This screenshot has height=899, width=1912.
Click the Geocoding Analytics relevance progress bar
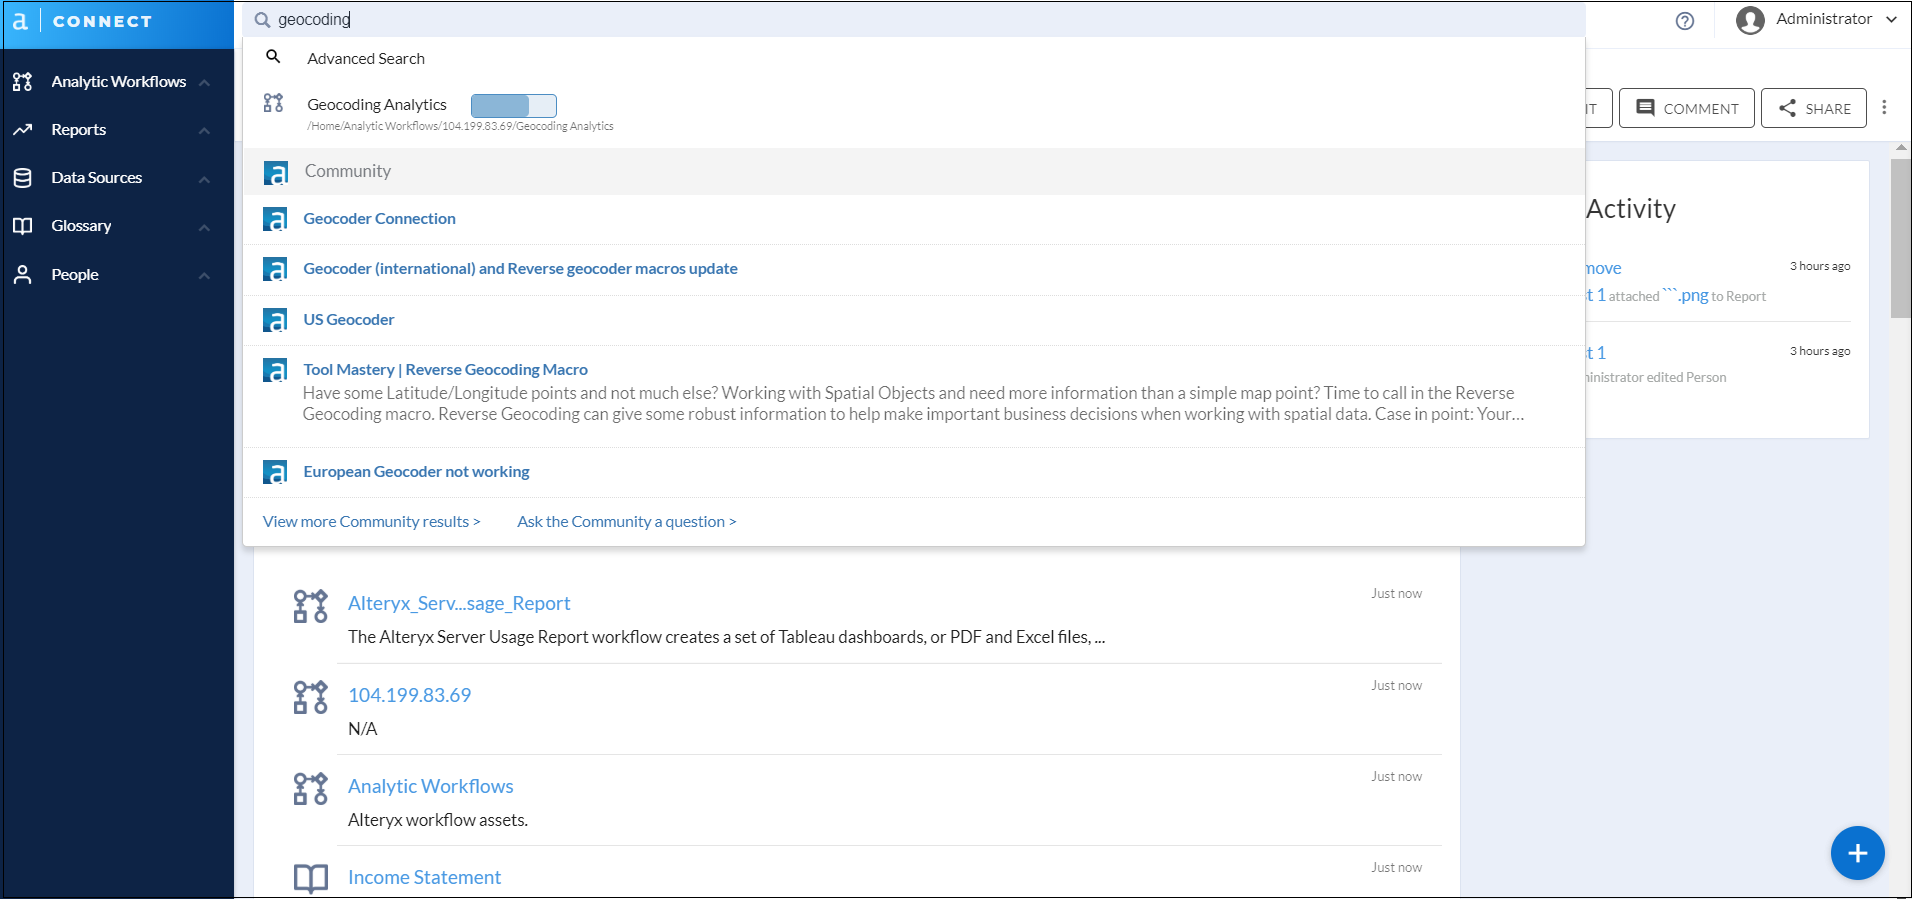coord(513,105)
